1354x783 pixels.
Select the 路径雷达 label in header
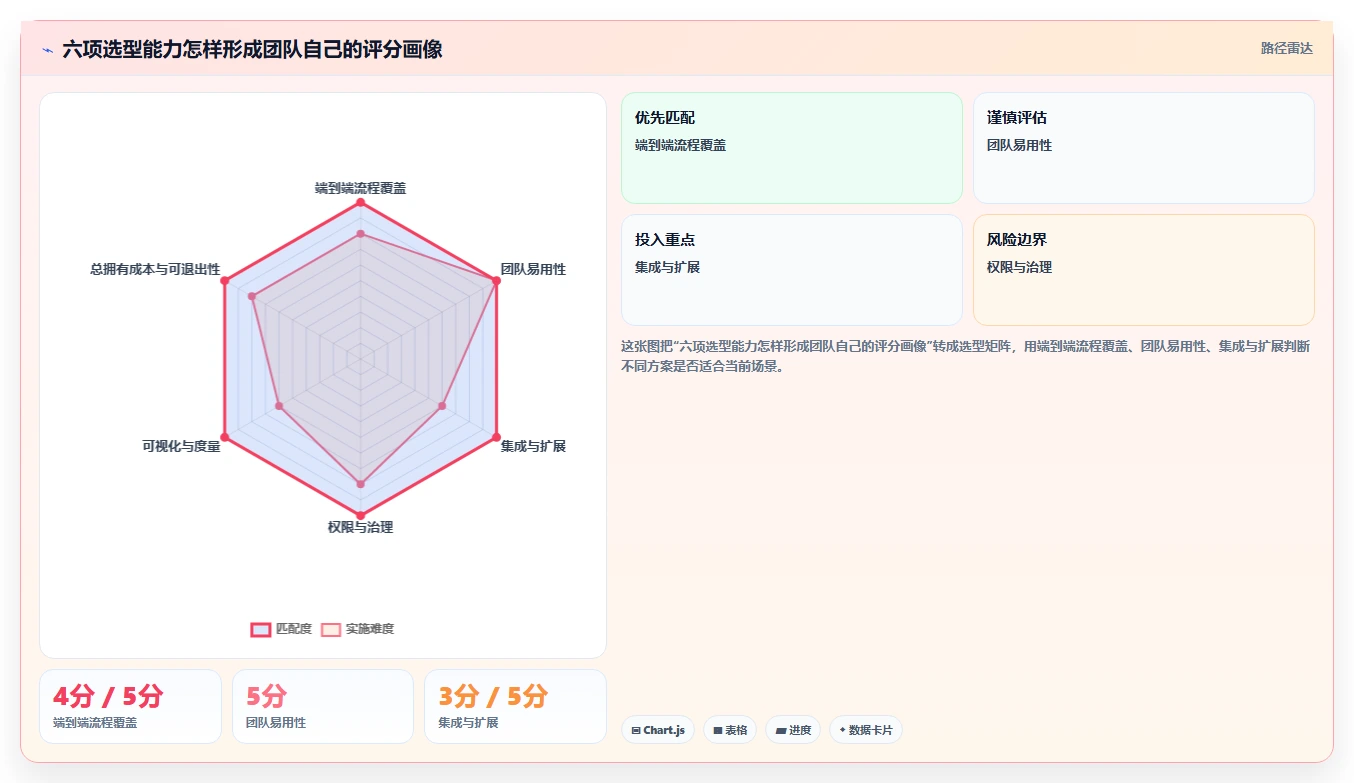(1286, 48)
